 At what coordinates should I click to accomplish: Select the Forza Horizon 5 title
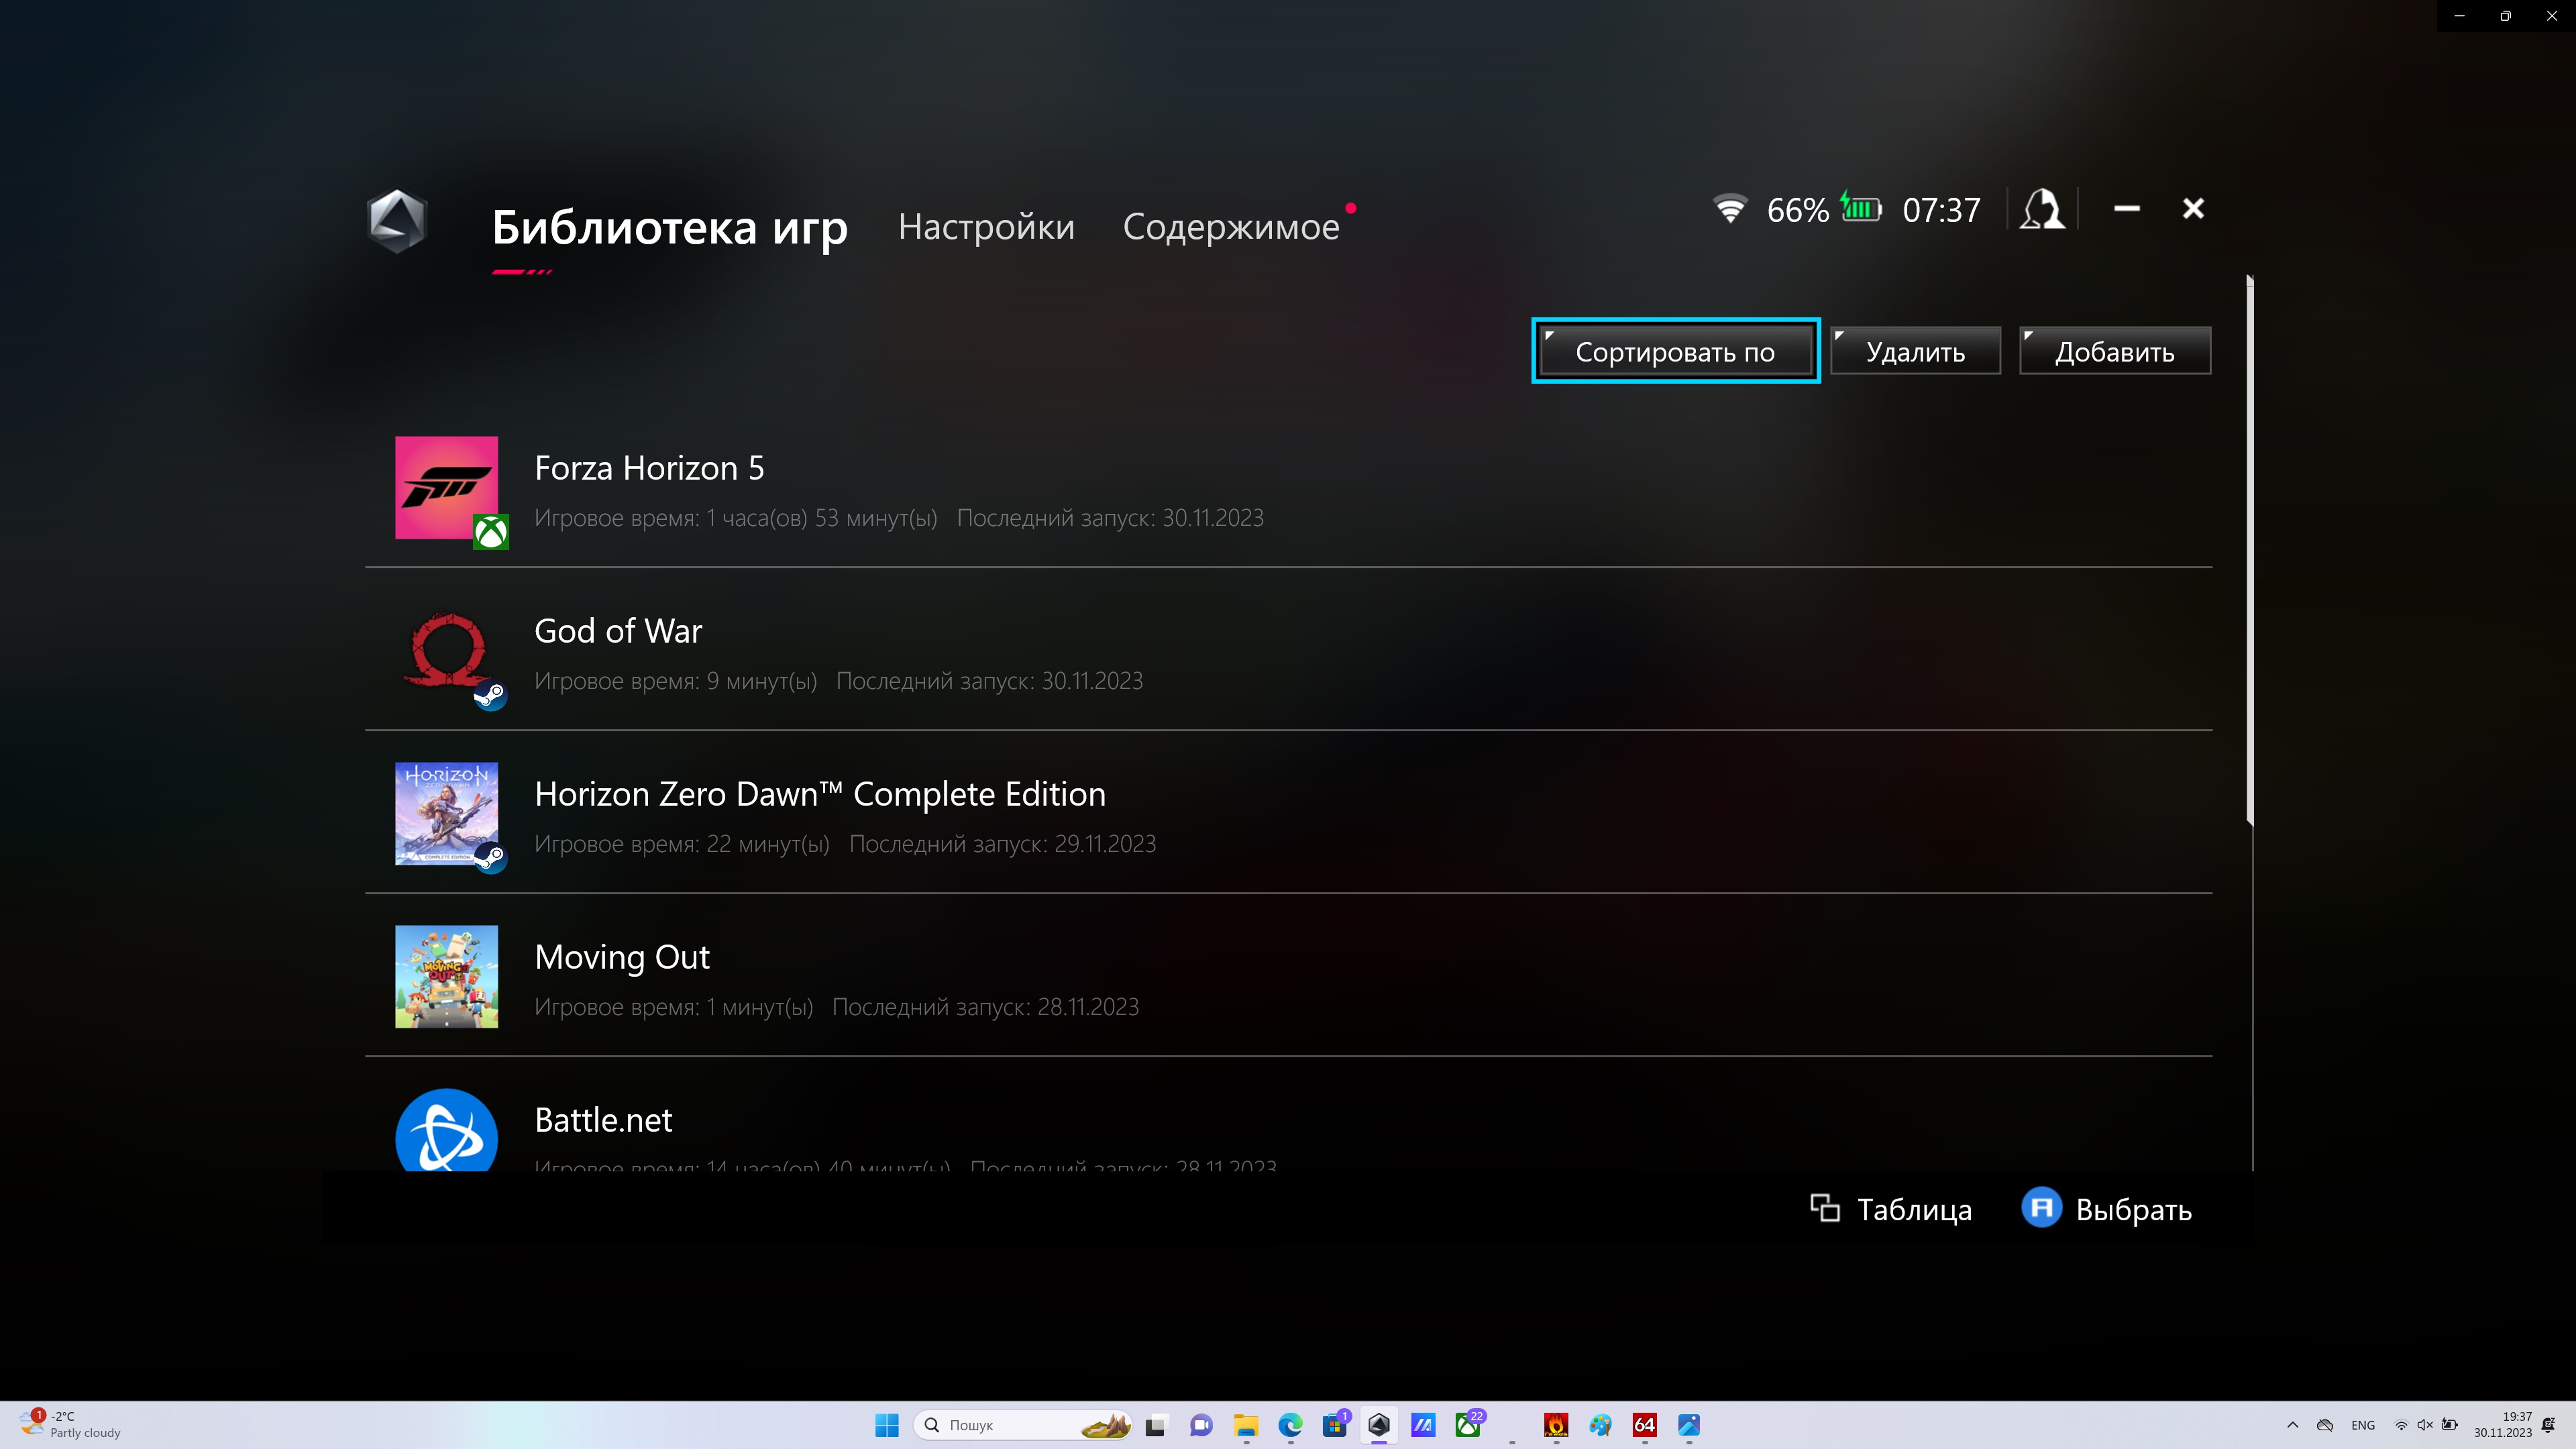tap(649, 468)
